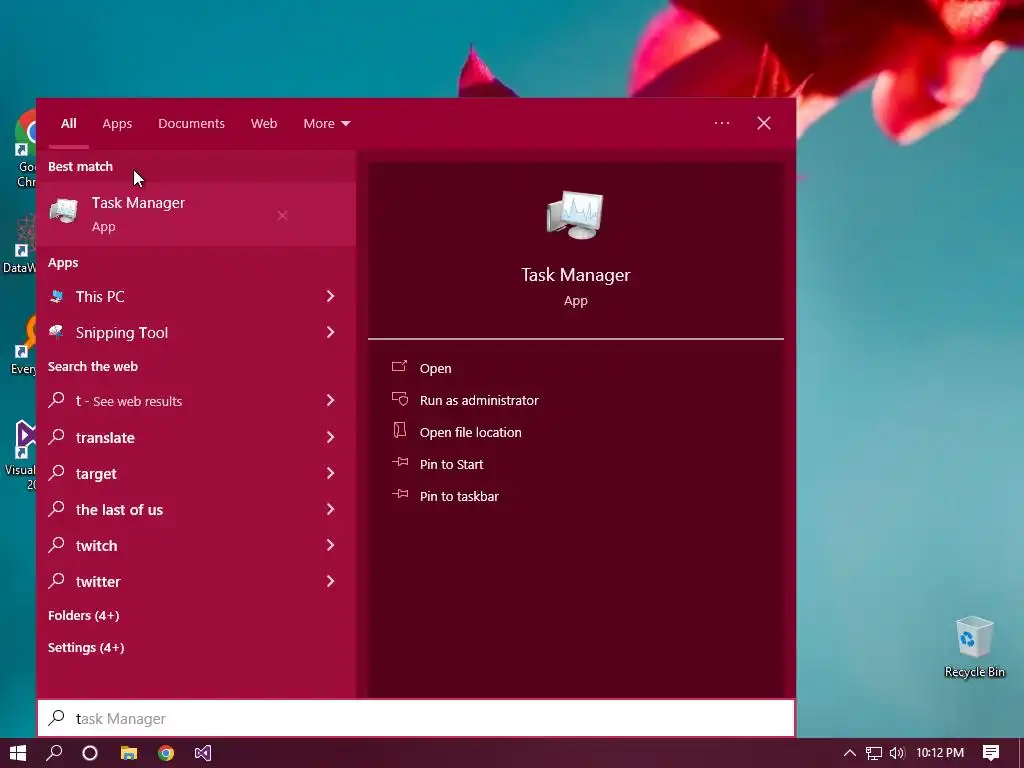
Task: Open the 10:12 PM clock flyout
Action: click(x=940, y=753)
